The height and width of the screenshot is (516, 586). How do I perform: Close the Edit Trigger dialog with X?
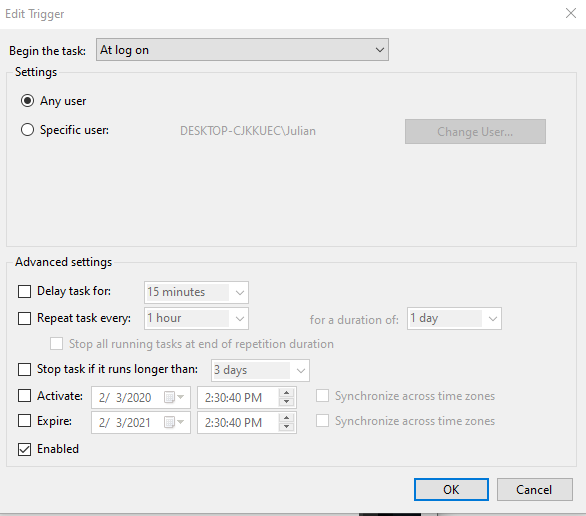(x=571, y=13)
